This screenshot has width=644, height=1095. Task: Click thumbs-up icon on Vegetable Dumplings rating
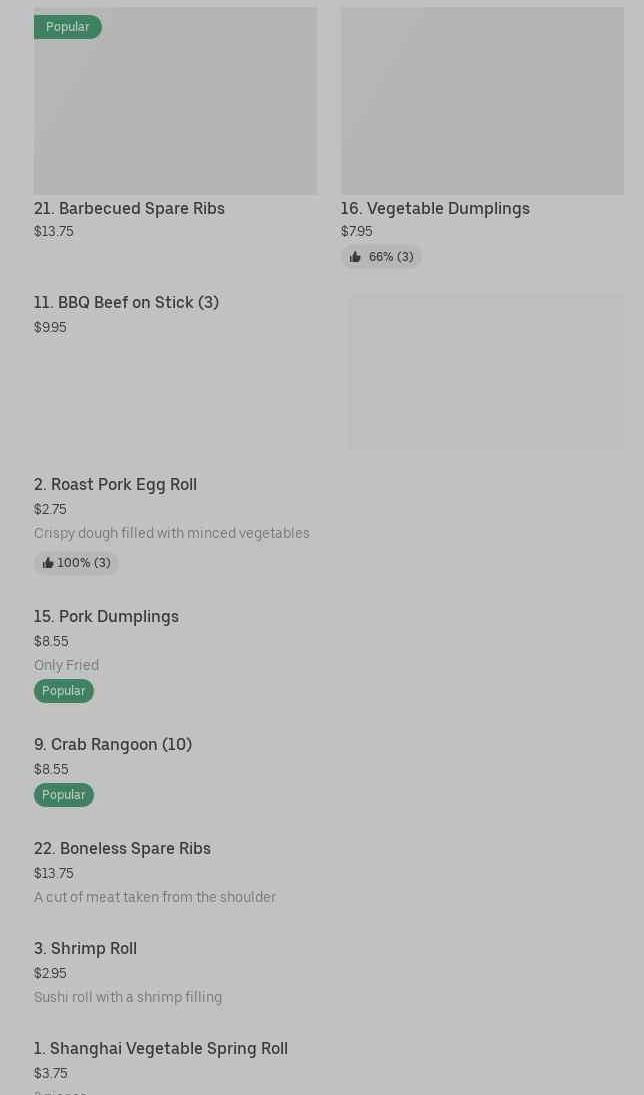355,257
